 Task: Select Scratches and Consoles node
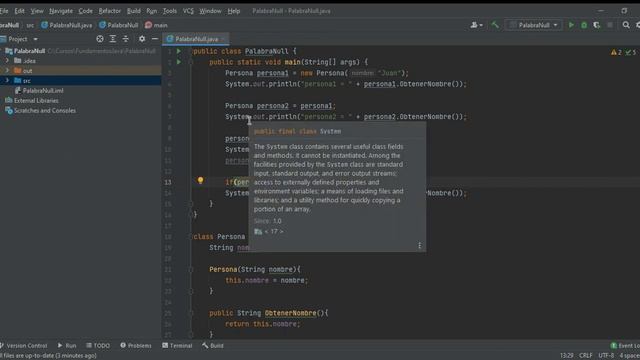(x=44, y=111)
